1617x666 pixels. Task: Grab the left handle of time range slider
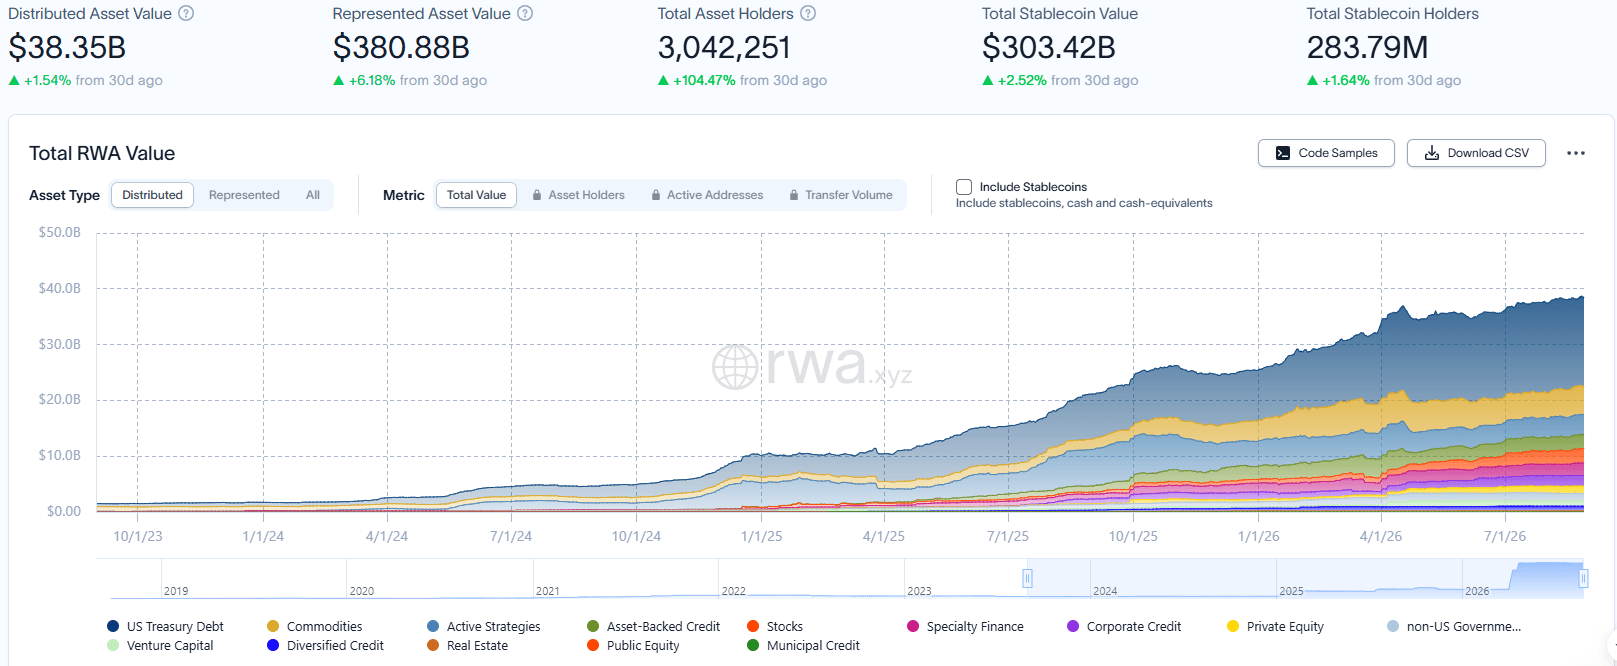point(1027,578)
